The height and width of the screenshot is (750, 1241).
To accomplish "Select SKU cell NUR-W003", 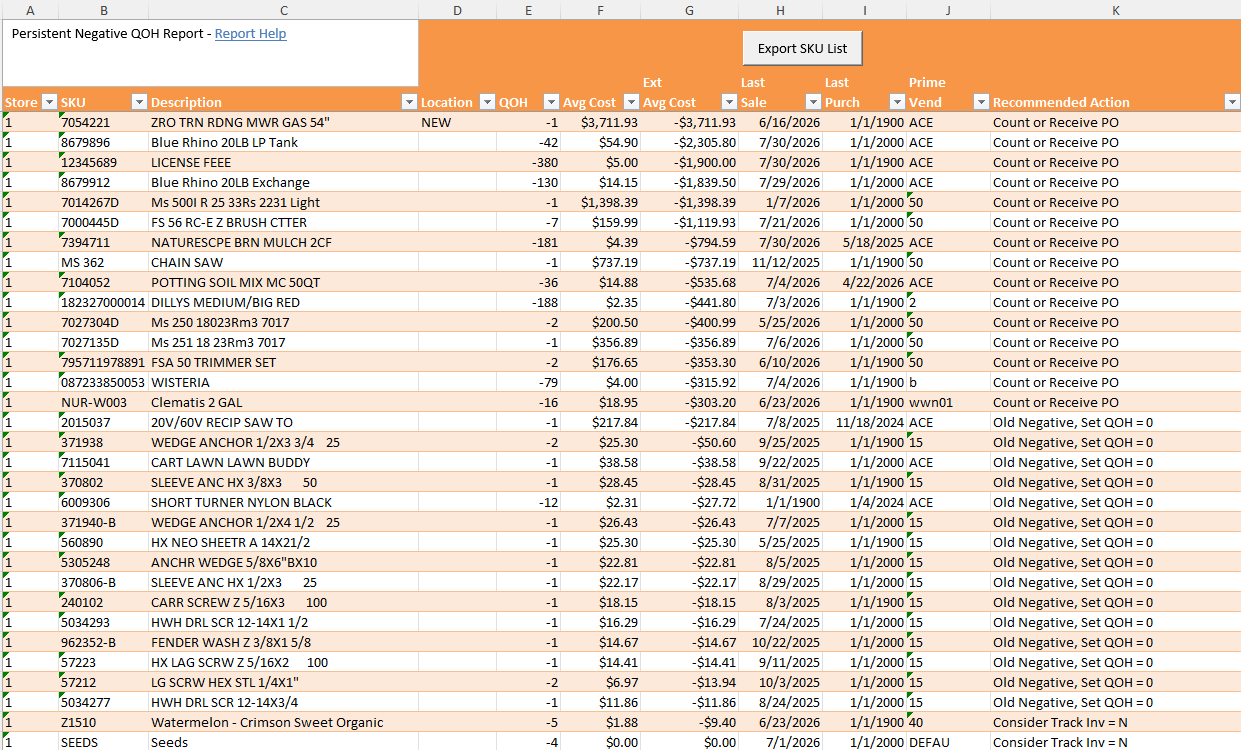I will coord(103,402).
